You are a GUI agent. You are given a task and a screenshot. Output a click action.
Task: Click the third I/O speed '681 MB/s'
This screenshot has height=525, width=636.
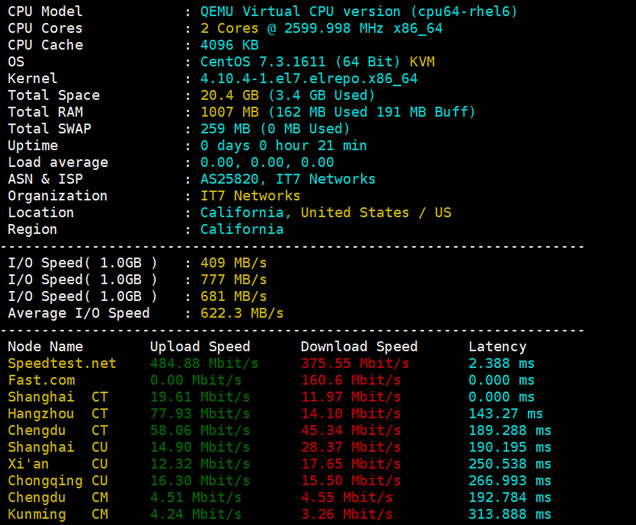(234, 296)
